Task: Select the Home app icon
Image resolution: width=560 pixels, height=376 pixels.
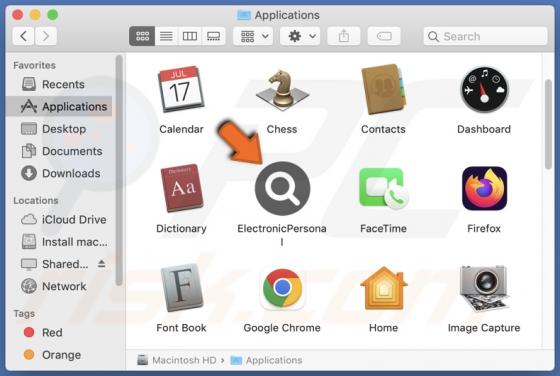Action: point(384,288)
